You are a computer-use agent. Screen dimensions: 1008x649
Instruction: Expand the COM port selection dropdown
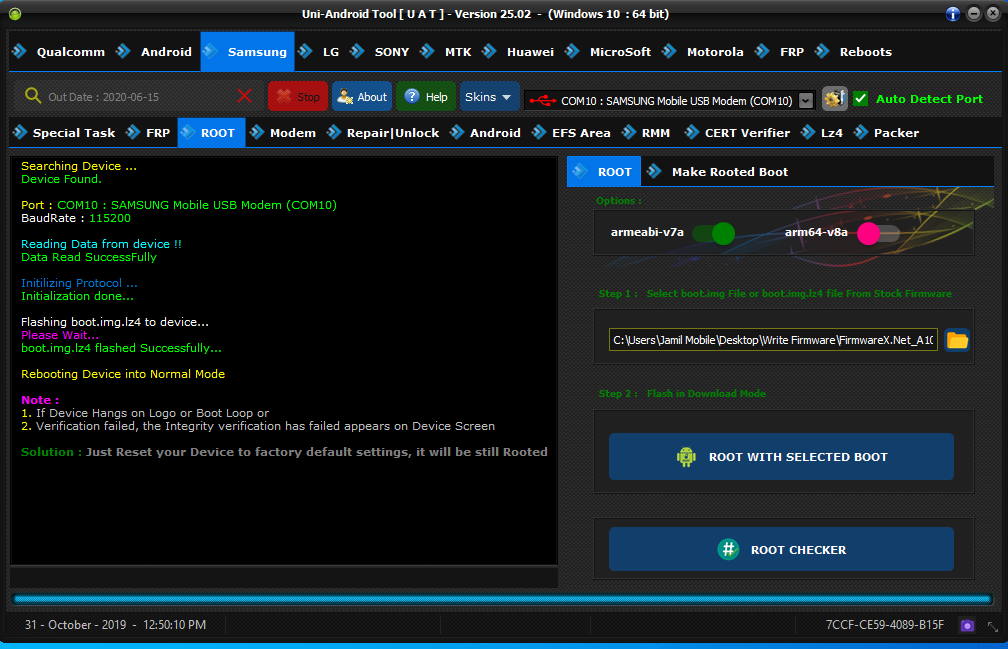(806, 101)
